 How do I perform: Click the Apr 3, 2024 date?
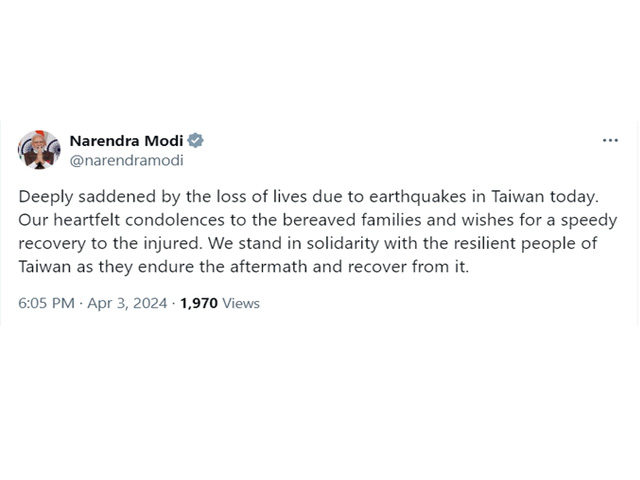tap(127, 303)
